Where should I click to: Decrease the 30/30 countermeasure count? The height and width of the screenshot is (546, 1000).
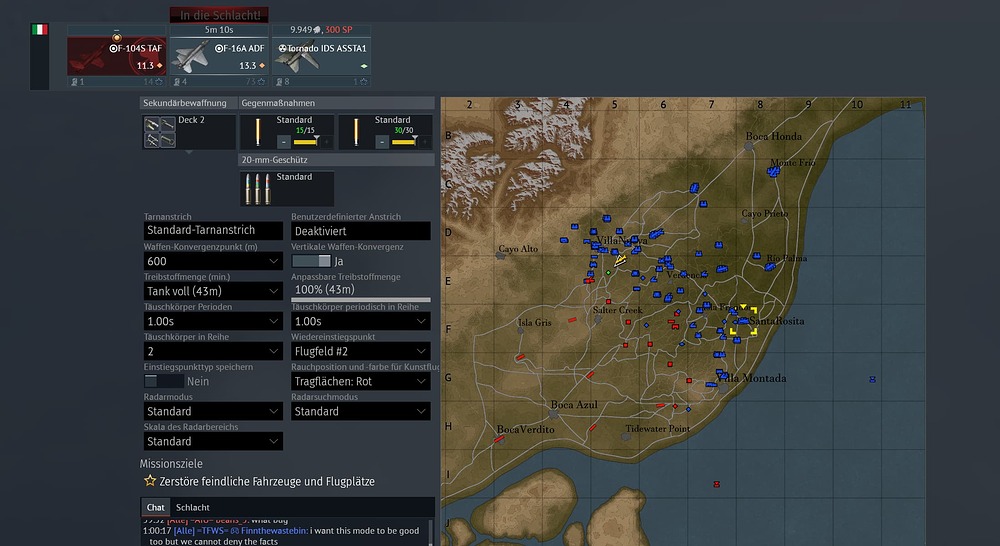coord(382,142)
